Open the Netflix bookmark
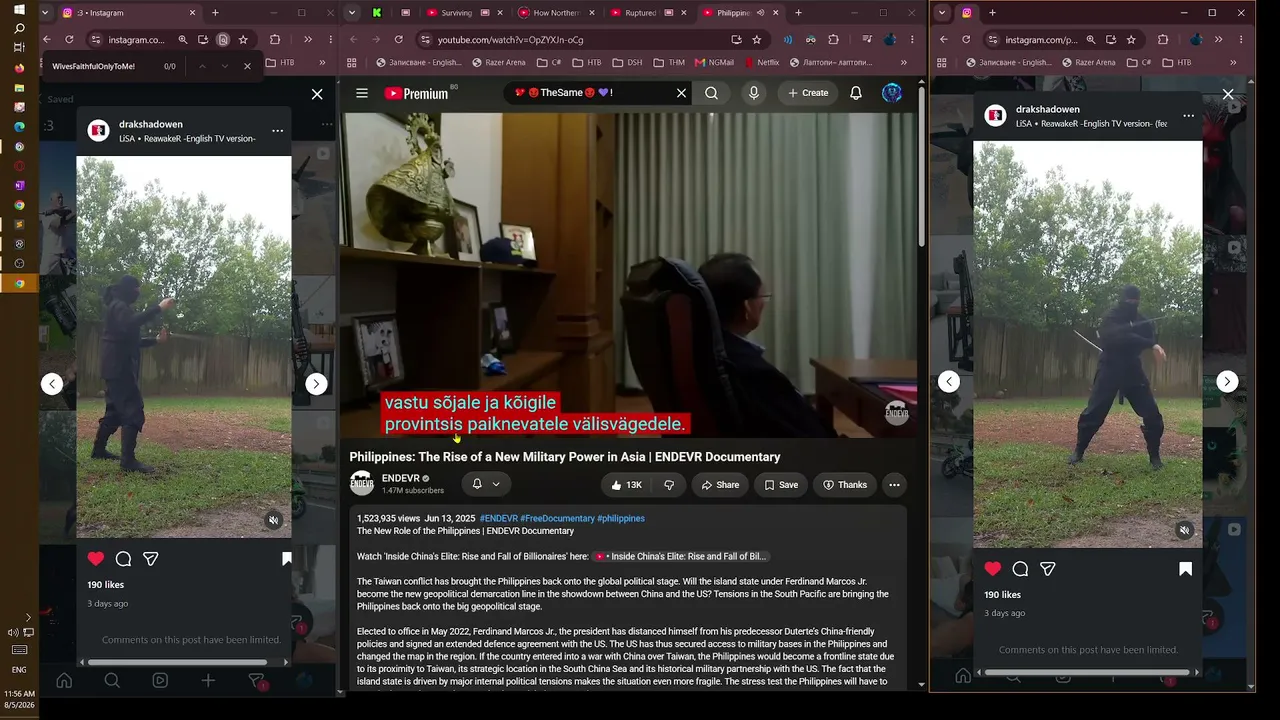 (761, 62)
